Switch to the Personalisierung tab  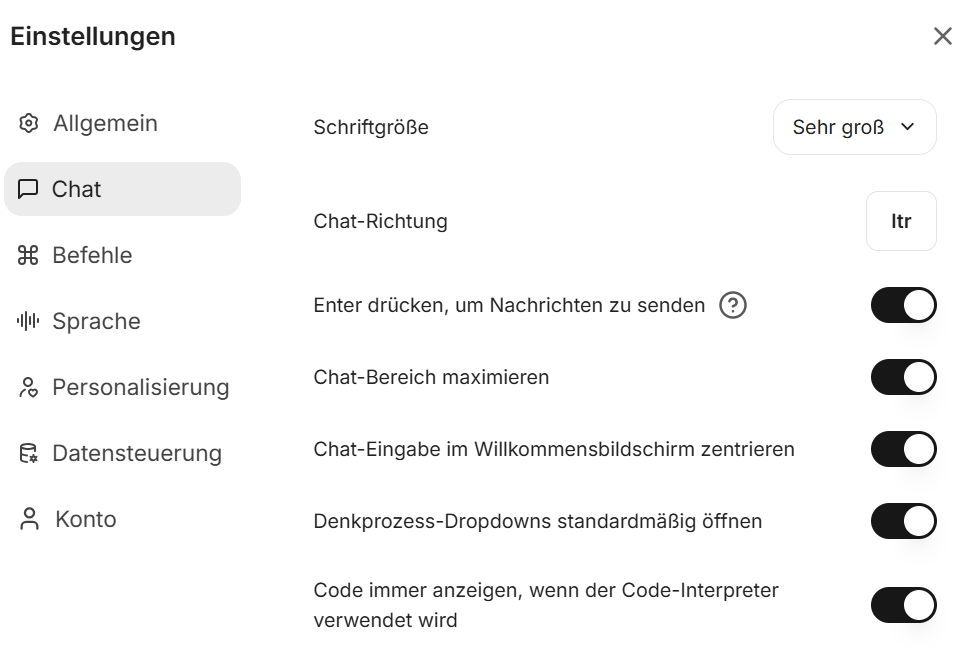point(140,388)
